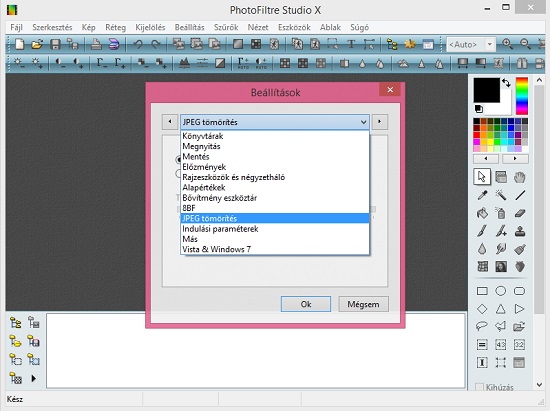
Task: Click the next settings page arrow
Action: pos(380,122)
